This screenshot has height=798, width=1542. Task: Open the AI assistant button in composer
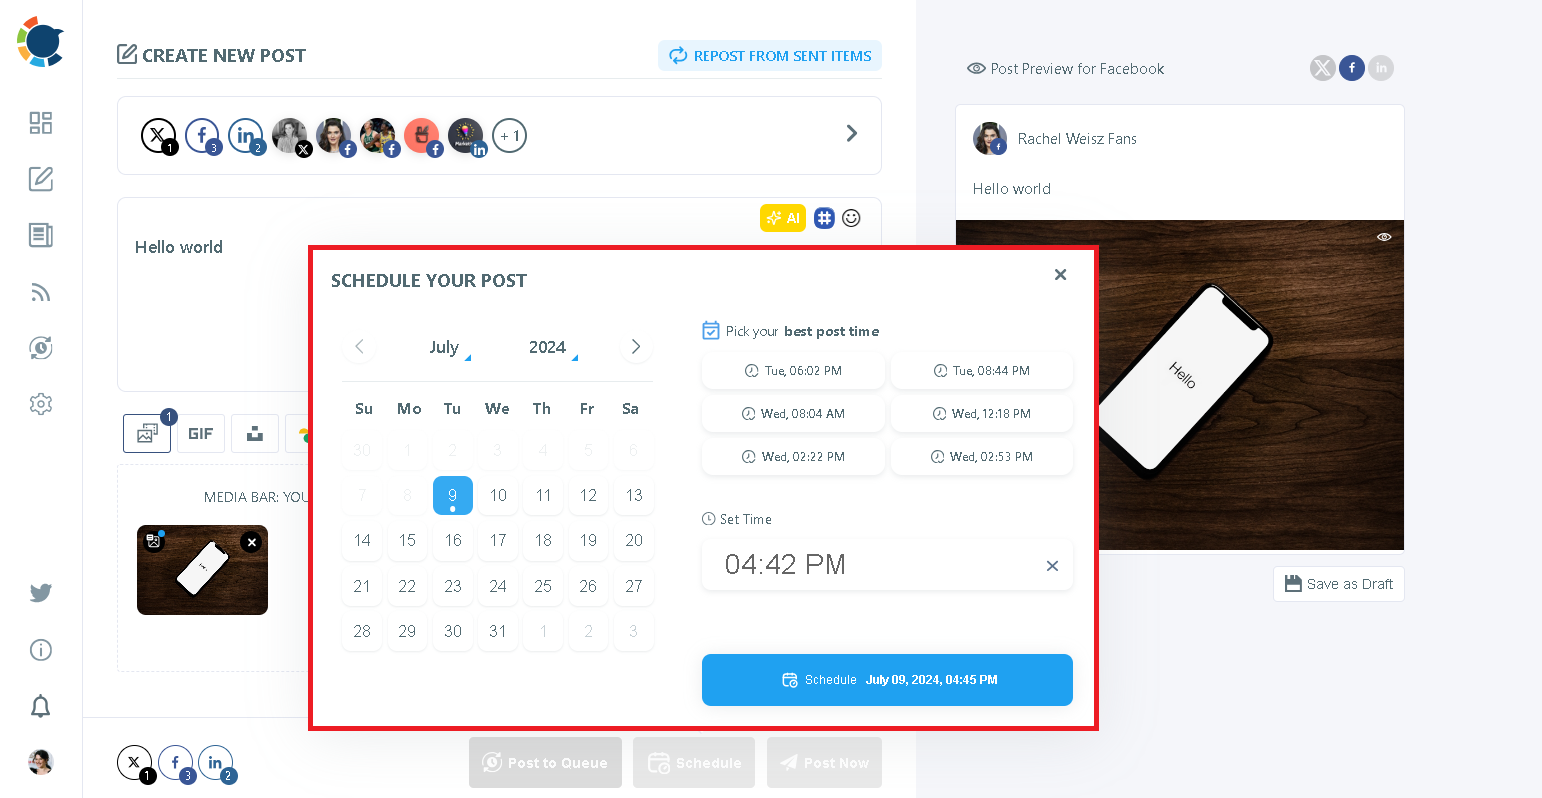click(x=783, y=218)
